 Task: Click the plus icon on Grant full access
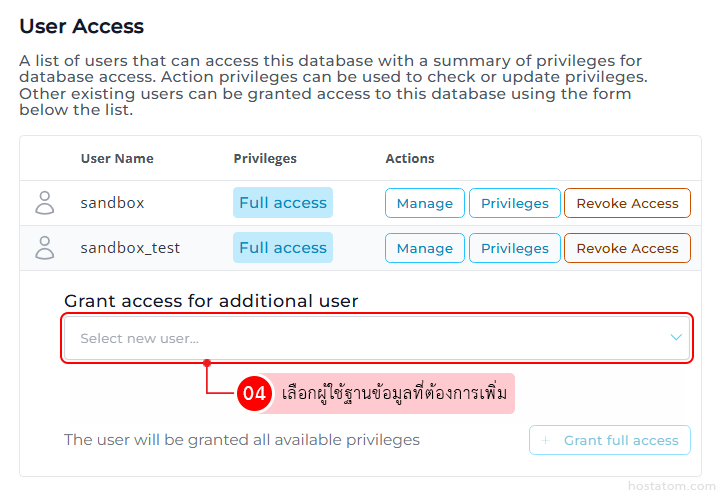coord(545,440)
